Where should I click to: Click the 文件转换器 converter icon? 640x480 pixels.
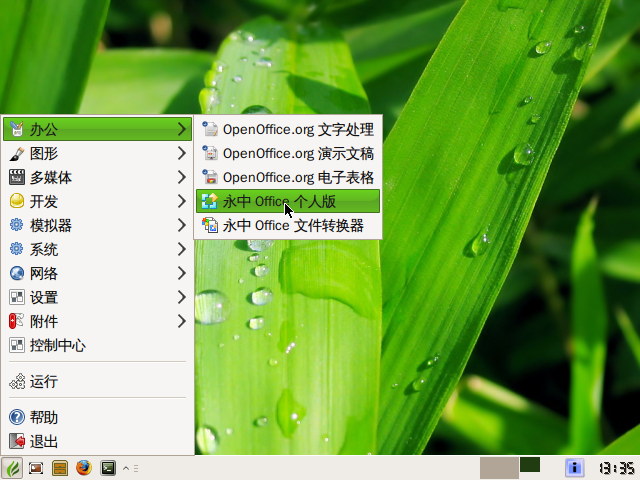tap(210, 225)
